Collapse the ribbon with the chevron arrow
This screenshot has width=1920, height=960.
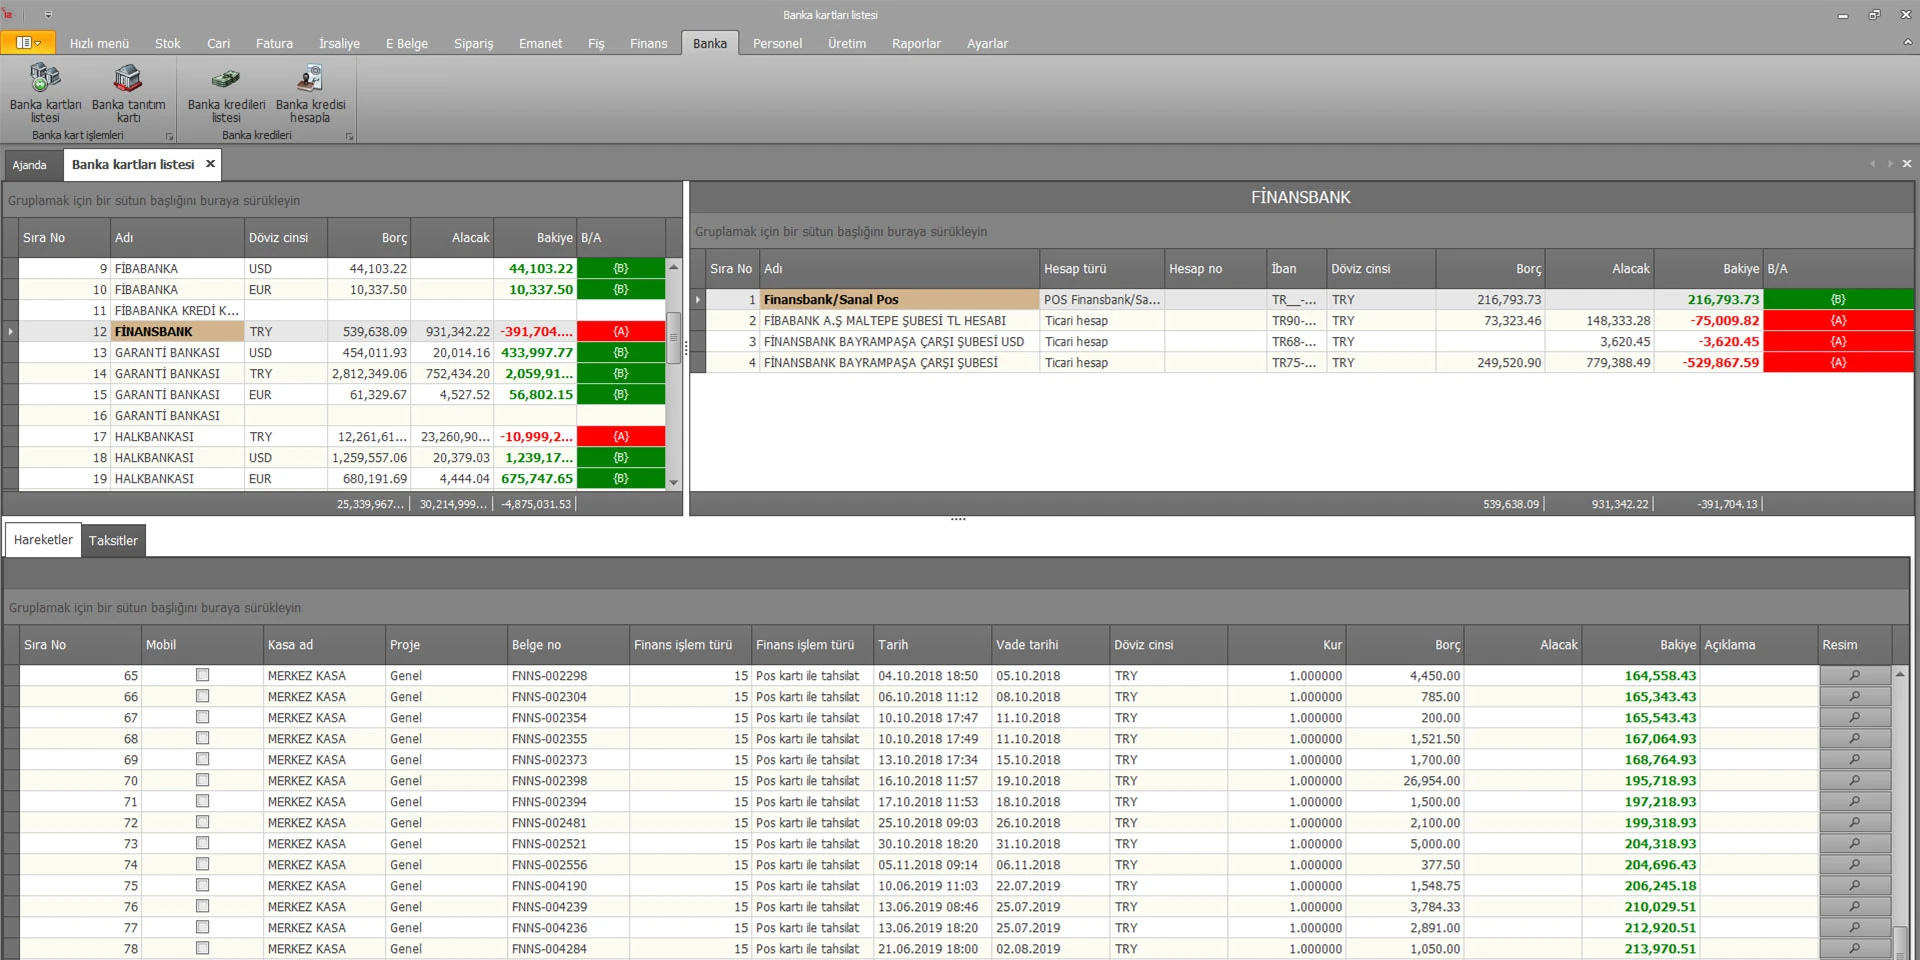pos(1907,43)
